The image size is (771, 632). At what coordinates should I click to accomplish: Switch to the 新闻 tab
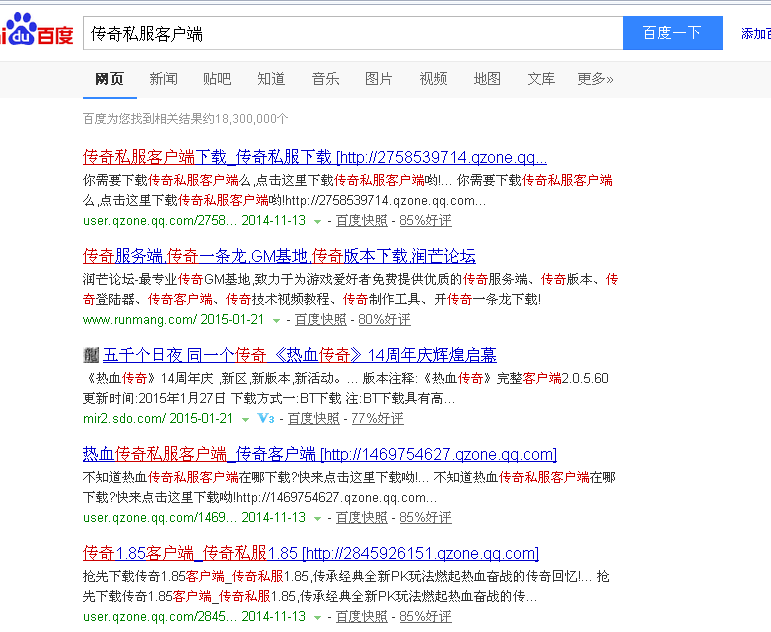[163, 79]
